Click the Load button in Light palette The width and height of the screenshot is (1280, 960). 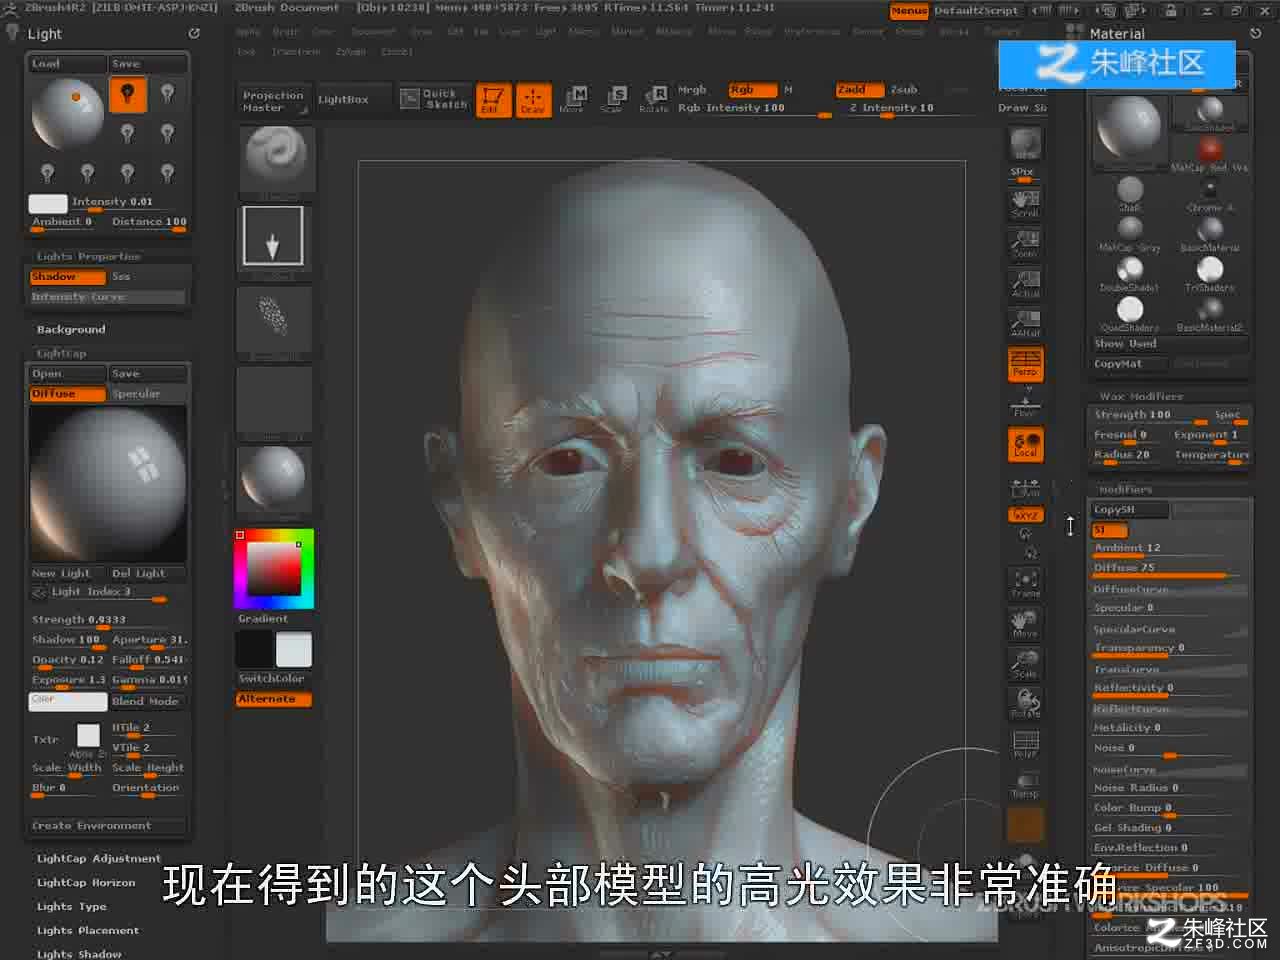pyautogui.click(x=66, y=64)
